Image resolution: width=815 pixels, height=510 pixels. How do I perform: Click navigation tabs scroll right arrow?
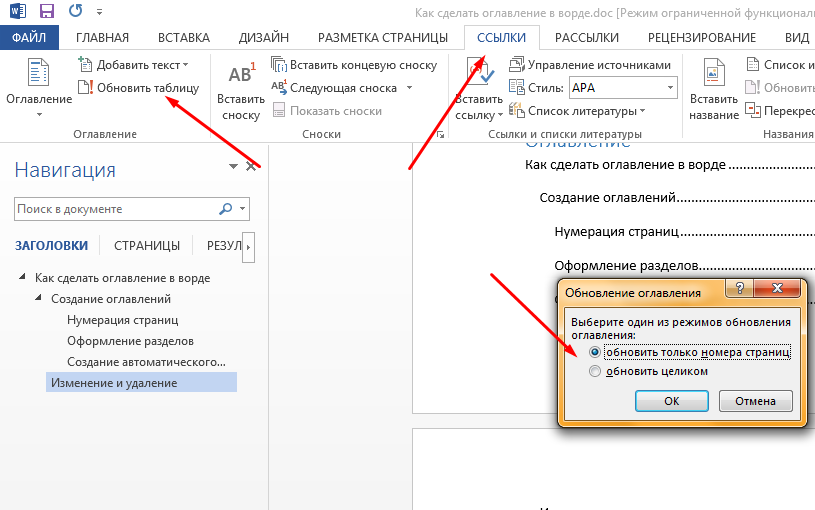(248, 247)
